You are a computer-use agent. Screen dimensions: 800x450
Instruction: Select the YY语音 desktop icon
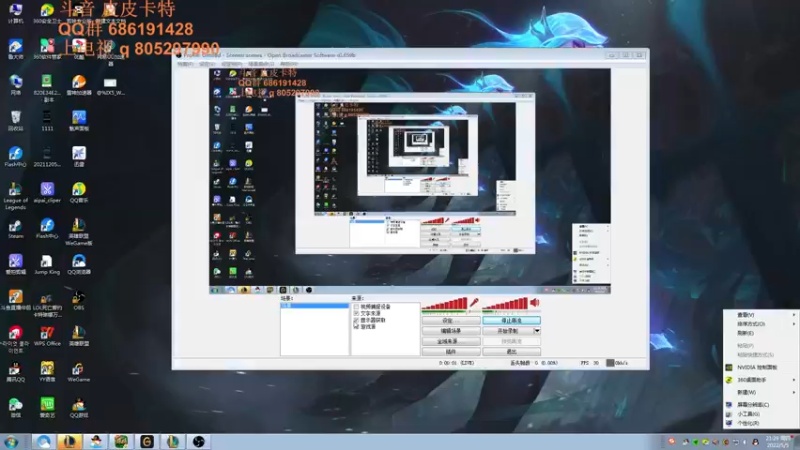pos(47,372)
